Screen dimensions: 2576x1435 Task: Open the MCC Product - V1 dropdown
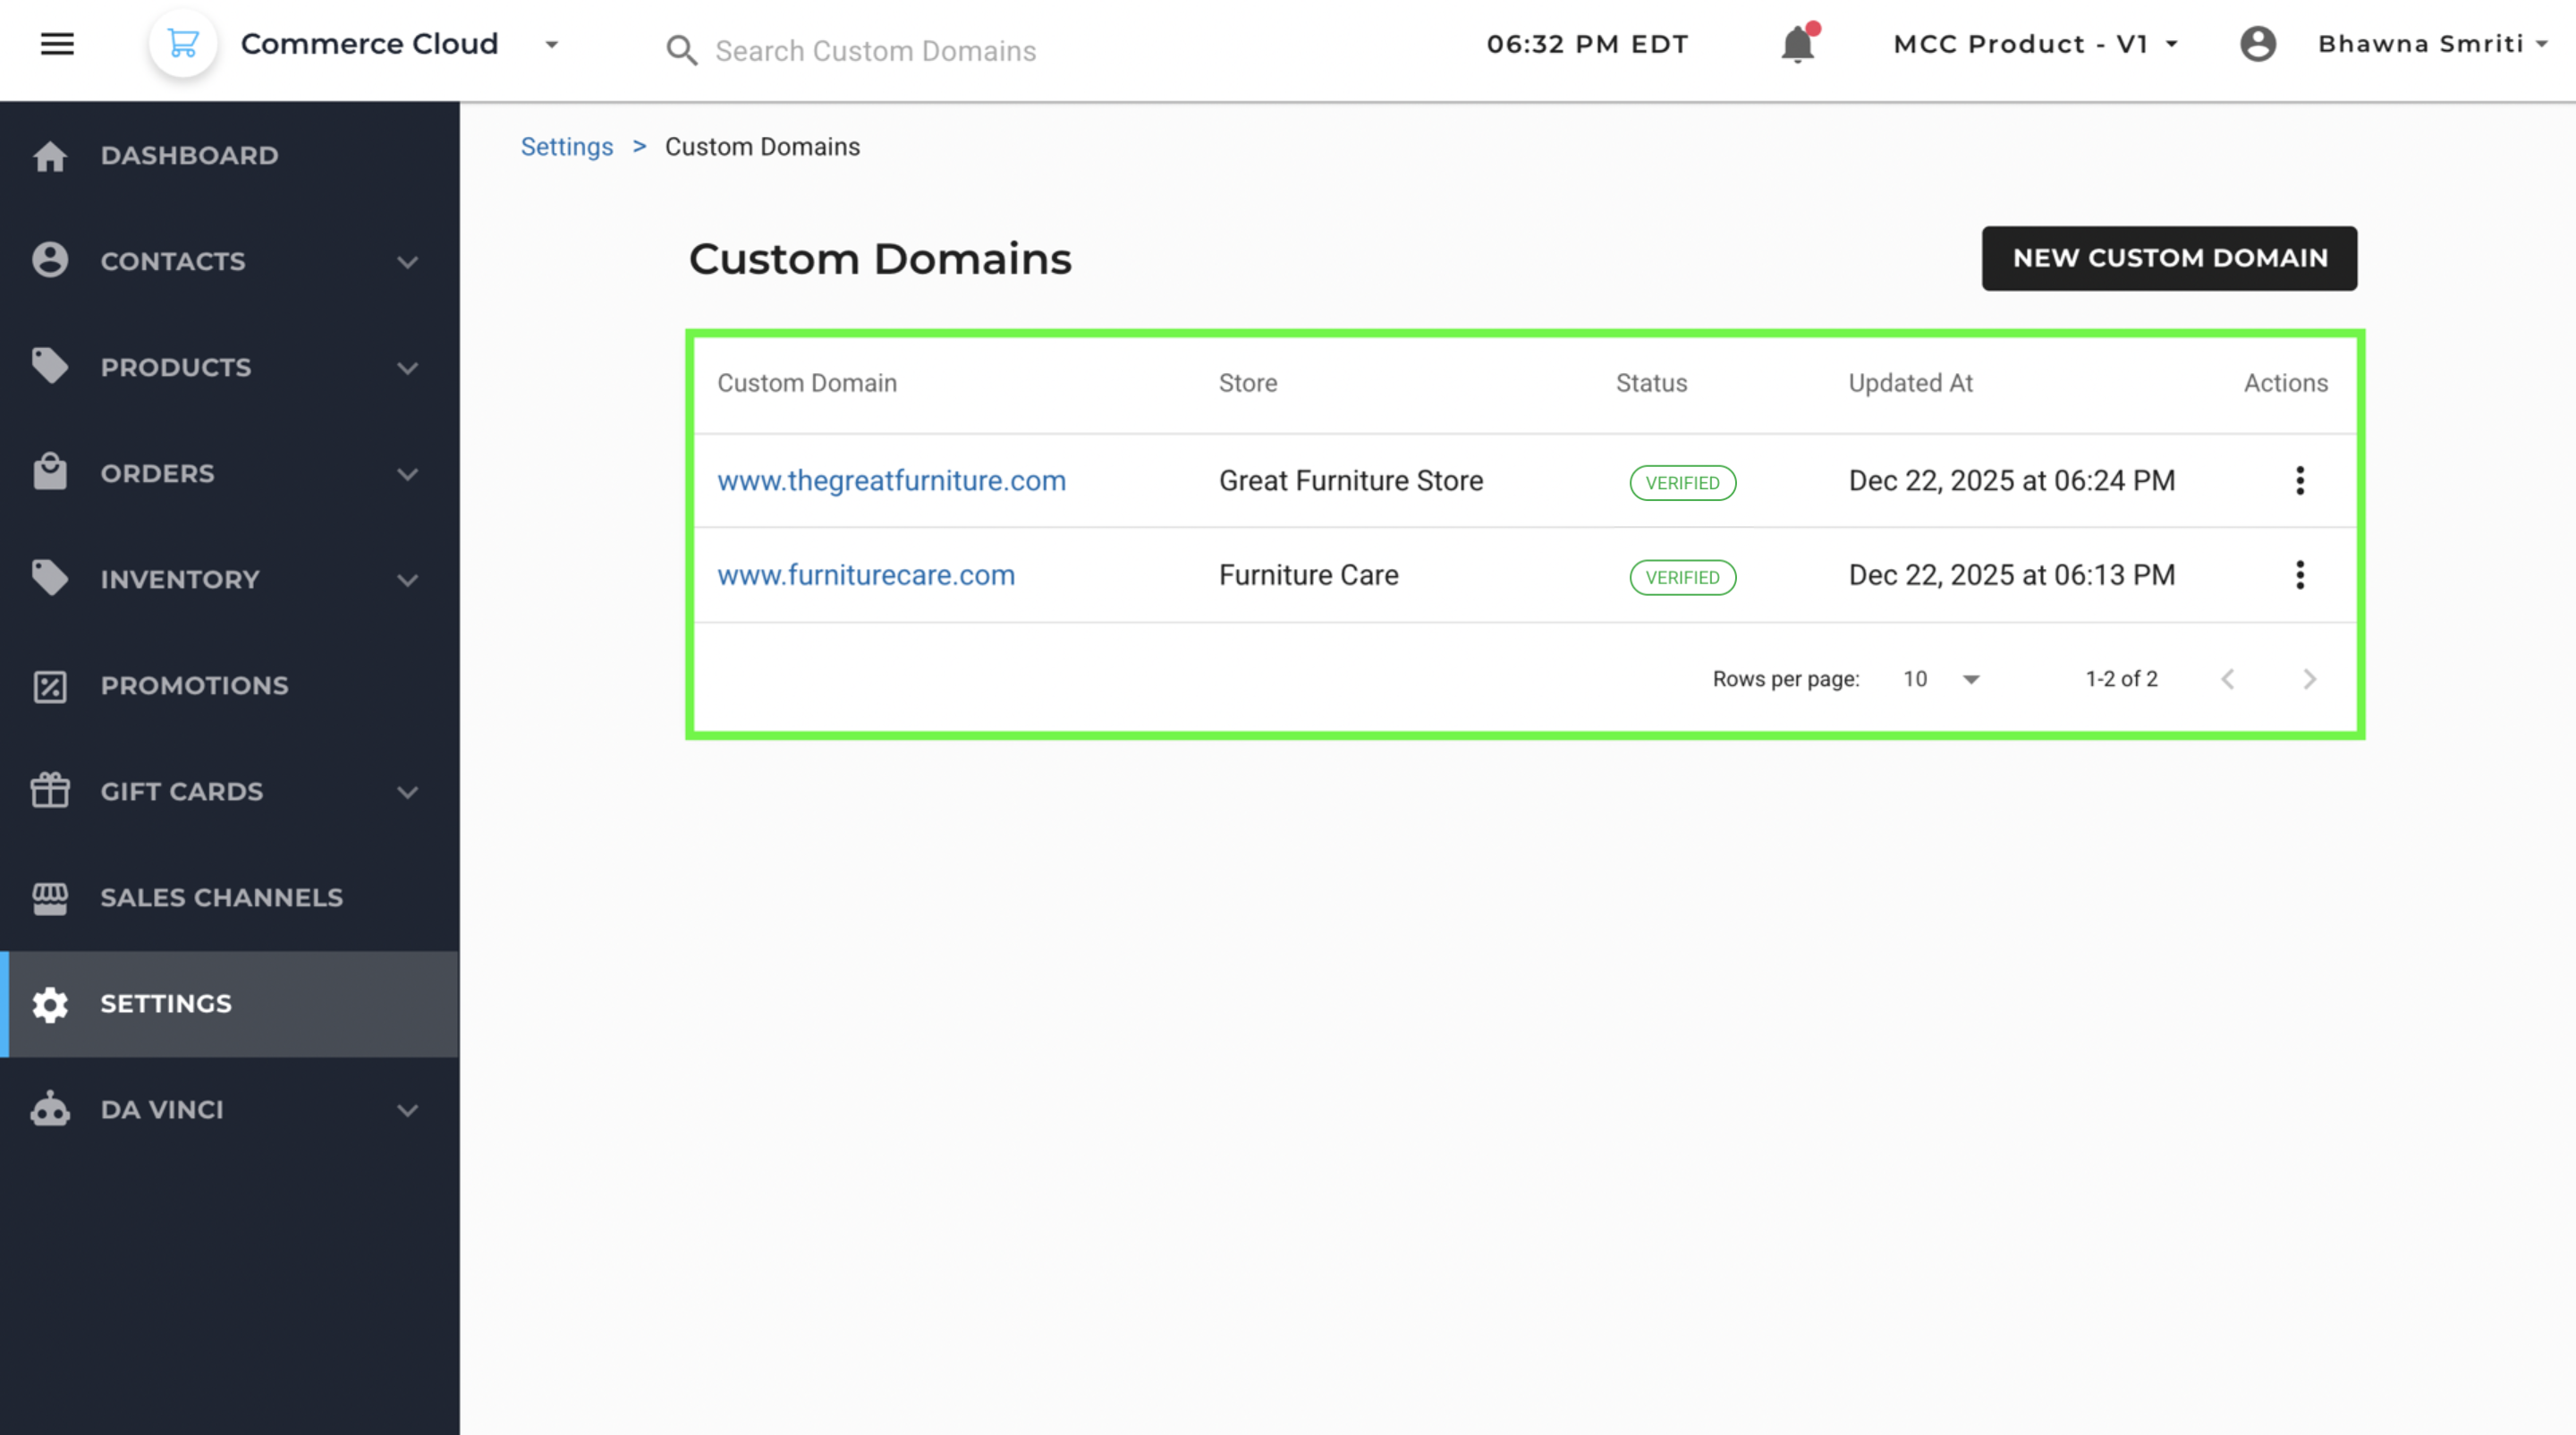(2035, 44)
